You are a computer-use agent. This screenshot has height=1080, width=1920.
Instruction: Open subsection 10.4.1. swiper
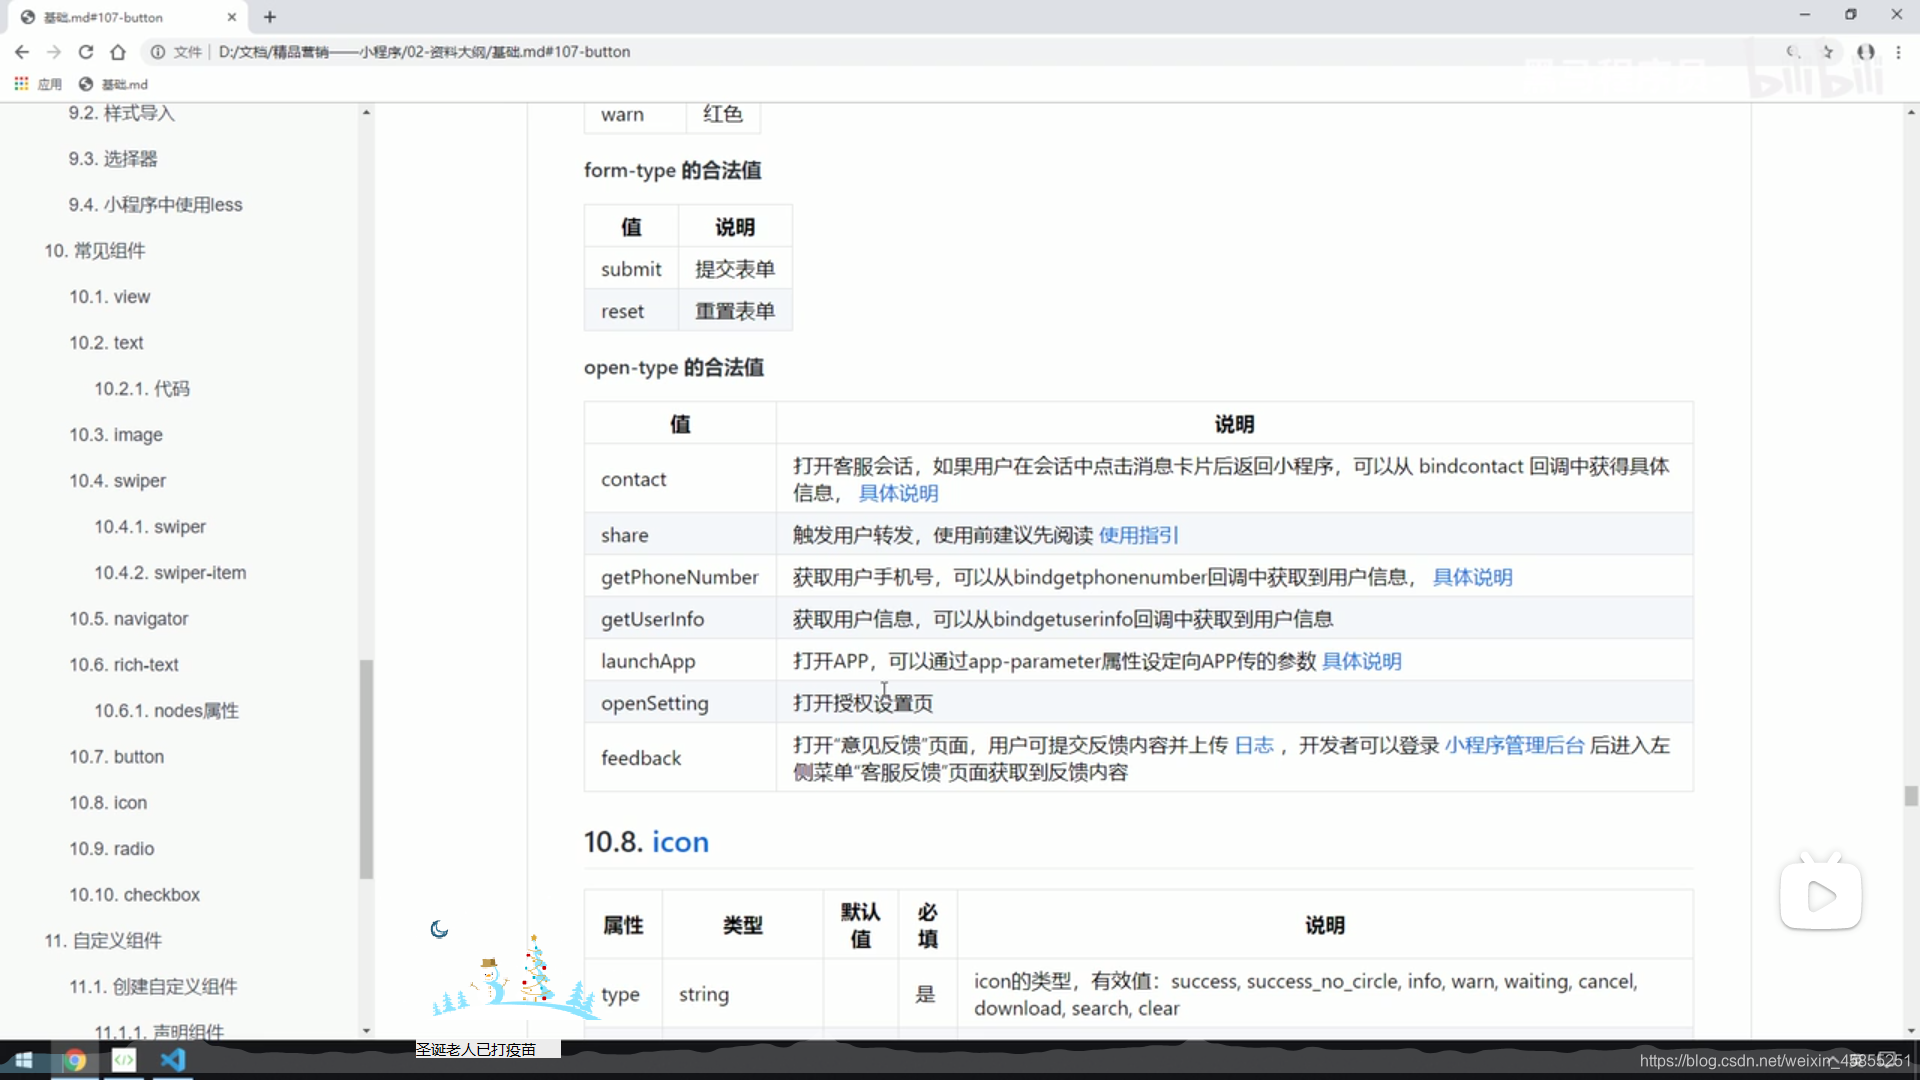click(150, 527)
